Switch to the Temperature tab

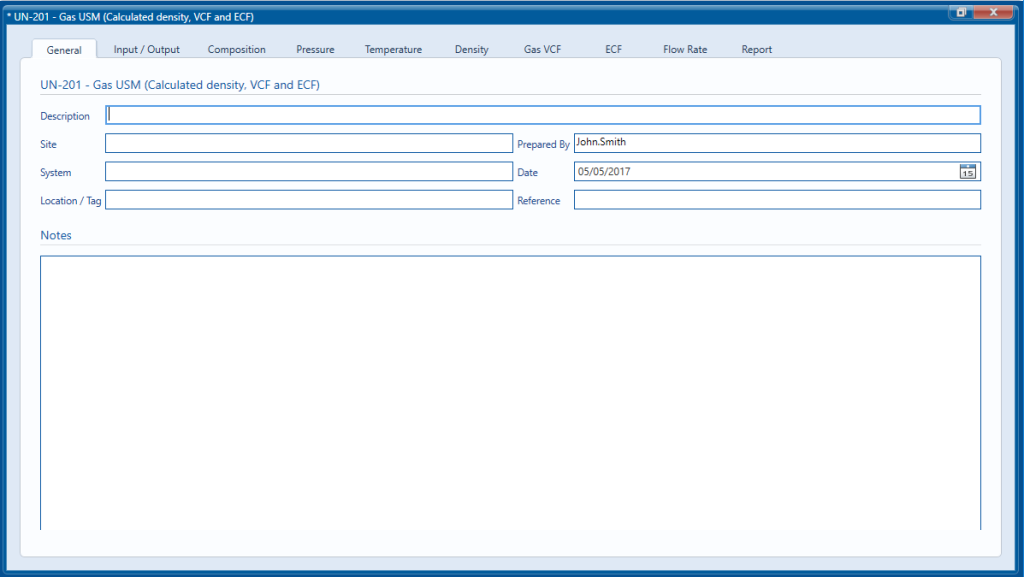coord(392,49)
